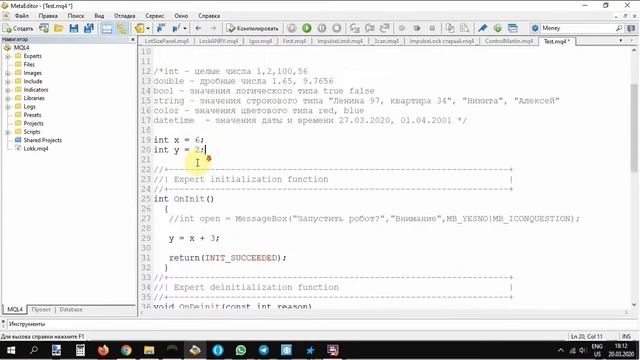Go back with the left arrow icon

[x=198, y=28]
